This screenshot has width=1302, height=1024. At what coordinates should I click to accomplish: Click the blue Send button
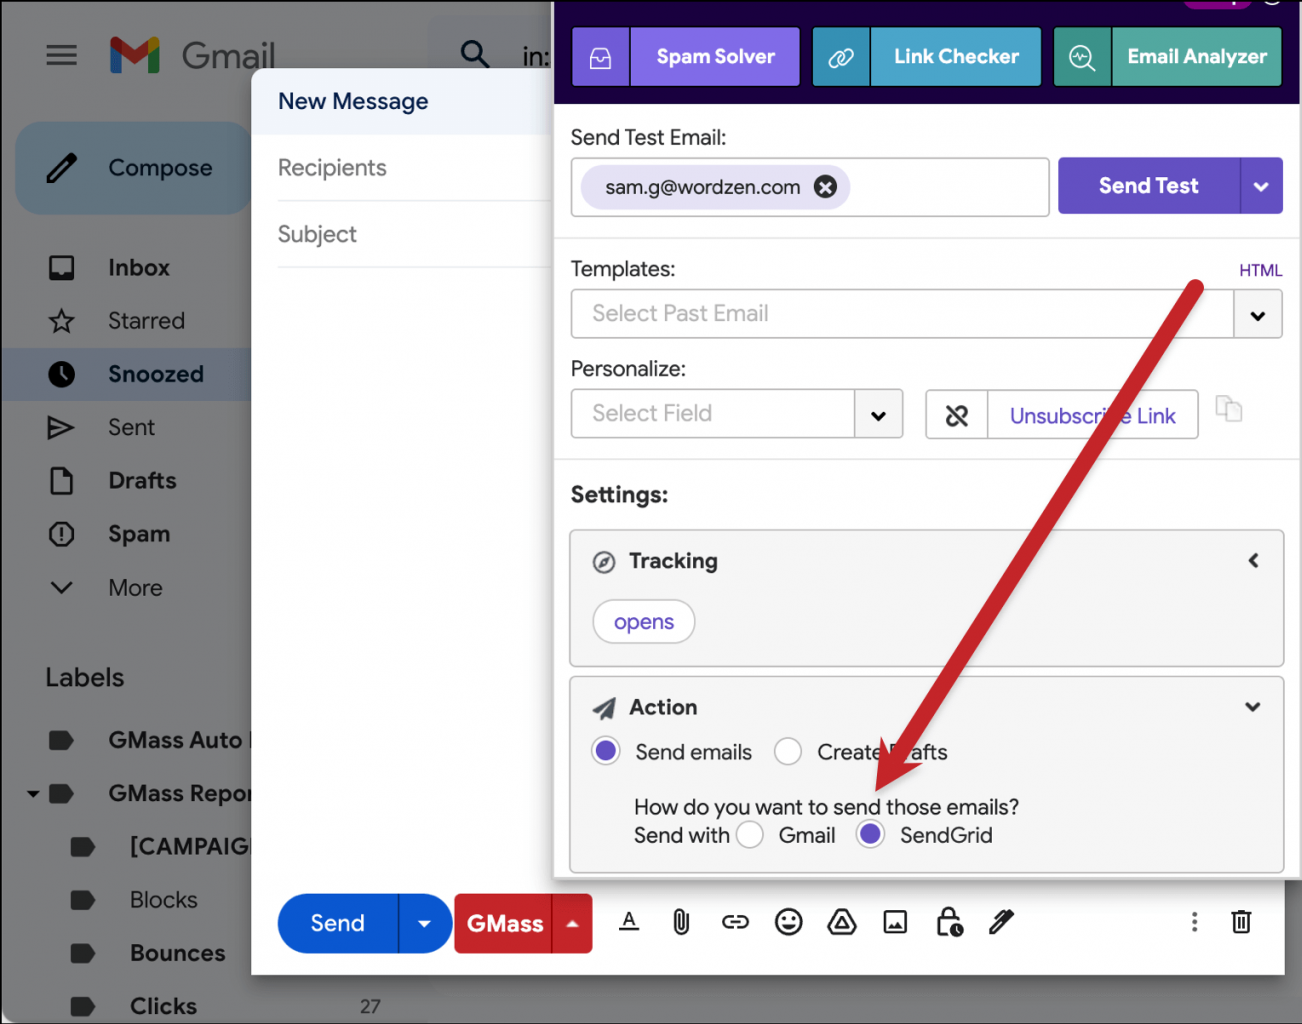click(338, 923)
